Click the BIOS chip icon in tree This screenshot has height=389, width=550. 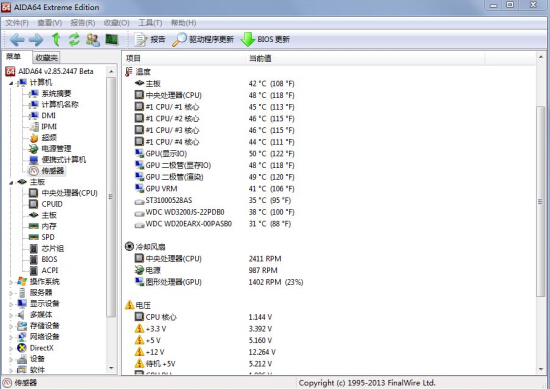coord(34,260)
